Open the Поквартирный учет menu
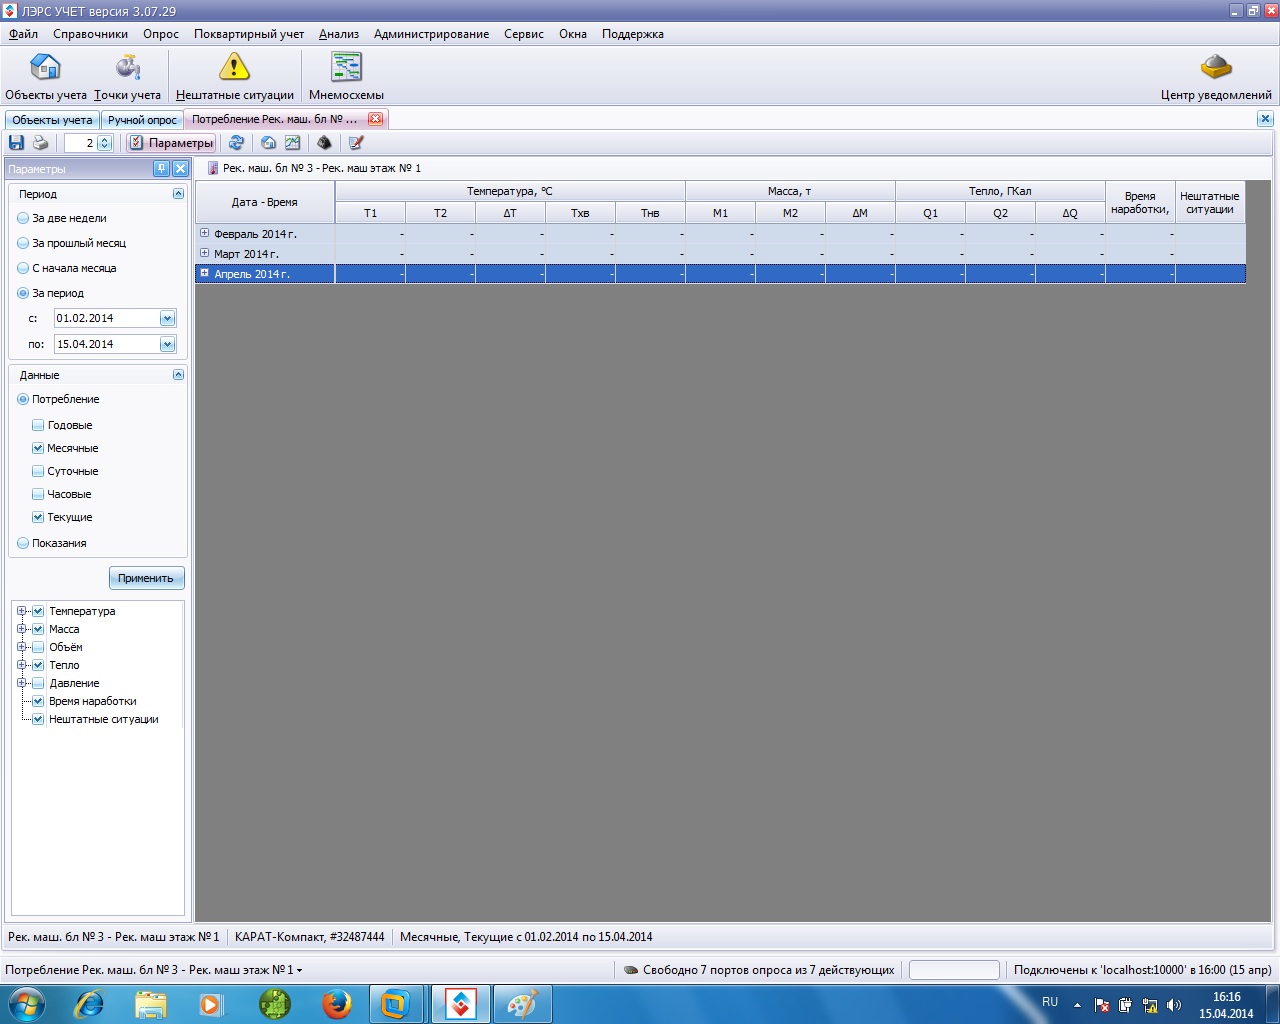The width and height of the screenshot is (1280, 1024). point(249,34)
